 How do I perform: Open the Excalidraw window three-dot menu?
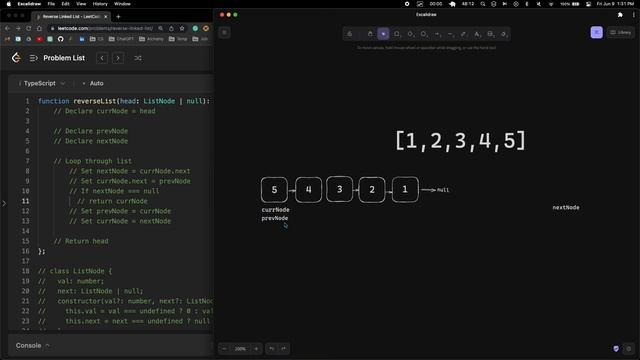(633, 15)
